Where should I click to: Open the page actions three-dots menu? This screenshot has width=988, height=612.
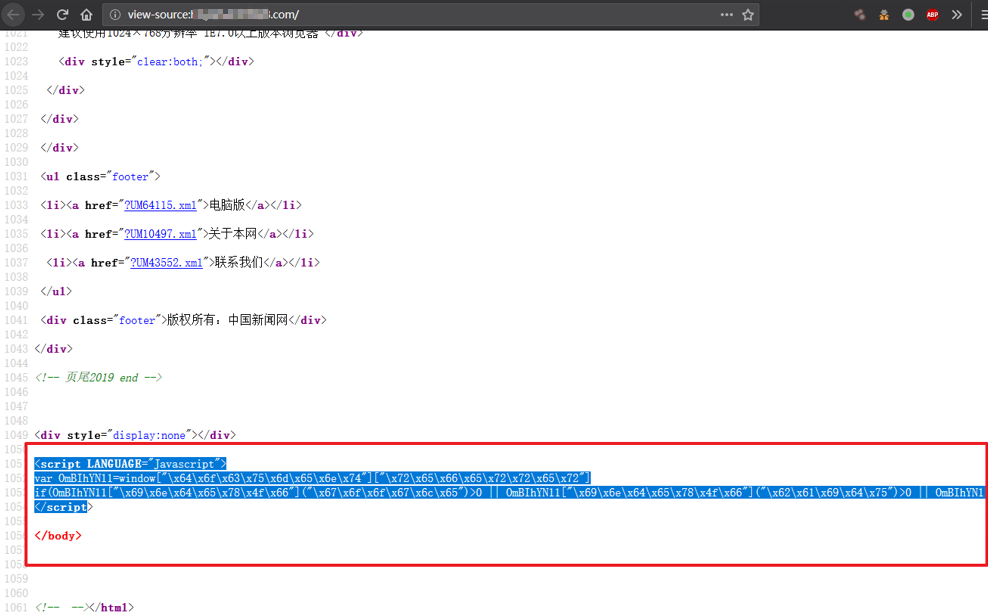(727, 14)
